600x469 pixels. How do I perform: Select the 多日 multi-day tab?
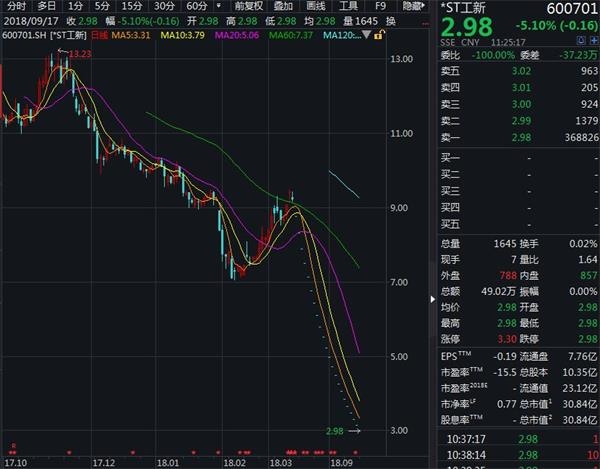[x=47, y=6]
